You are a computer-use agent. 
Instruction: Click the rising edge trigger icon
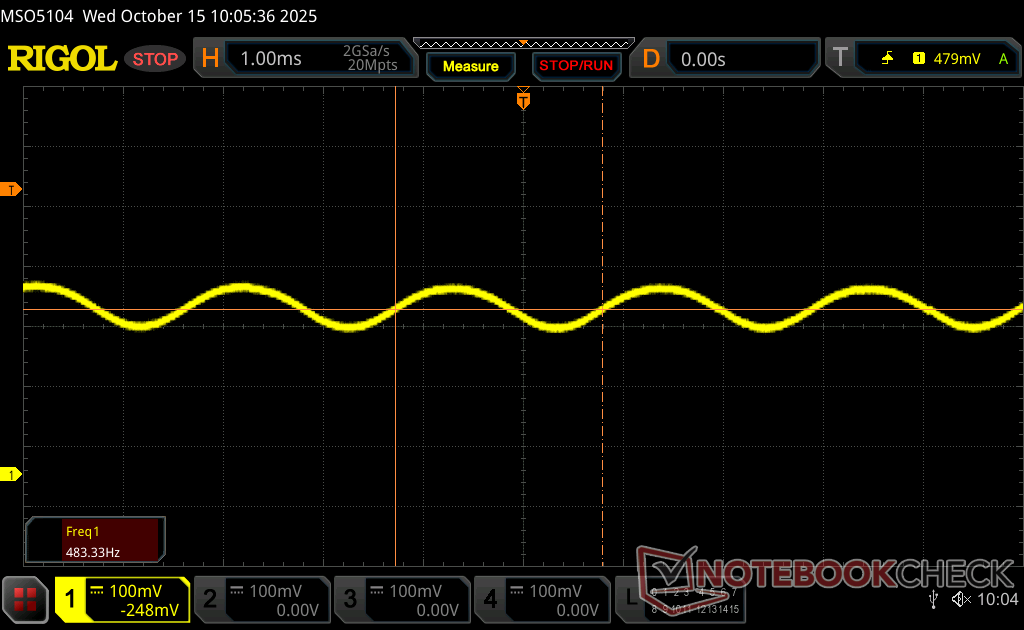click(x=887, y=59)
